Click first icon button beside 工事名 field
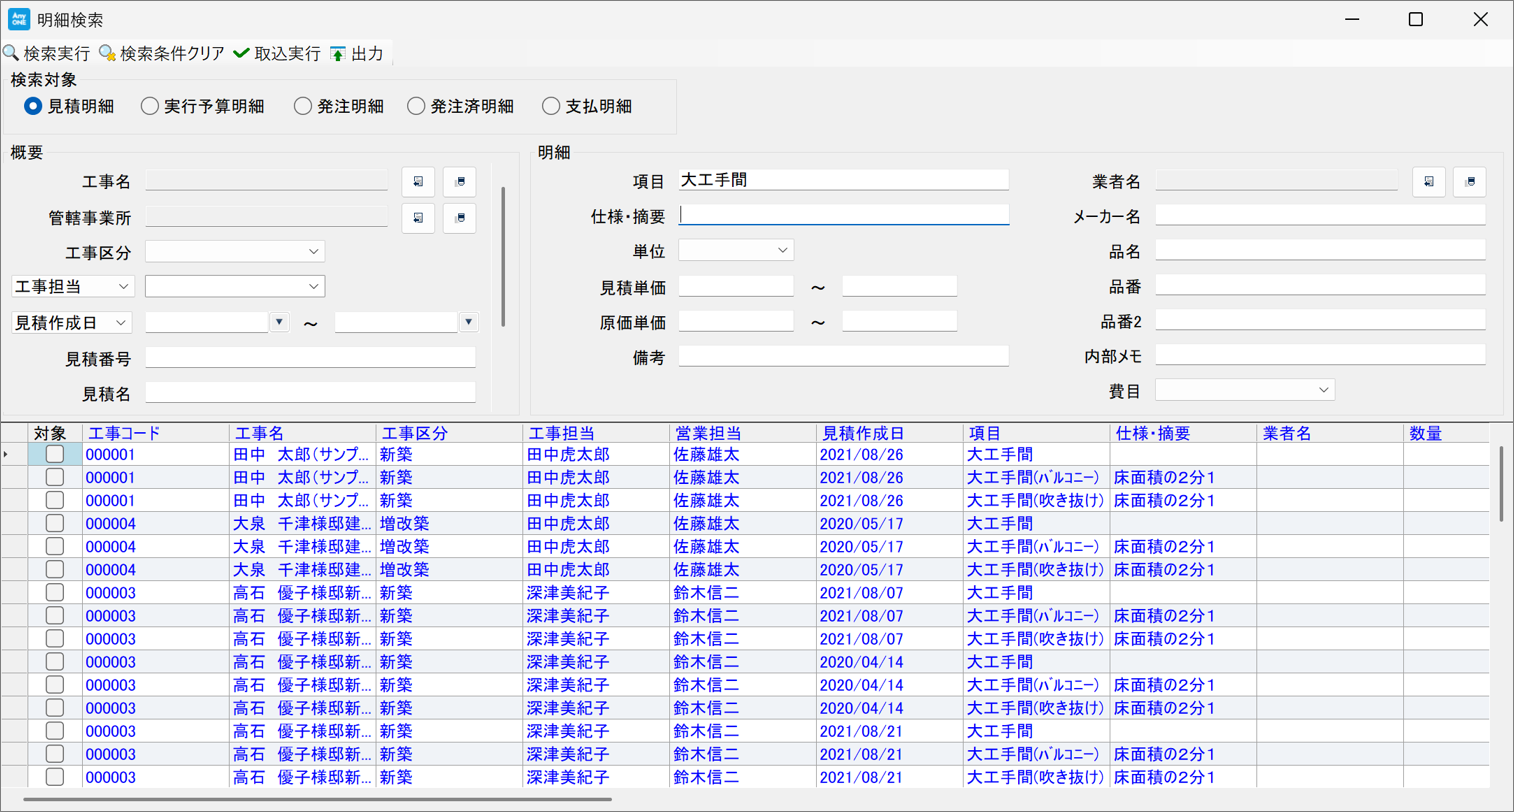The width and height of the screenshot is (1514, 812). click(418, 182)
